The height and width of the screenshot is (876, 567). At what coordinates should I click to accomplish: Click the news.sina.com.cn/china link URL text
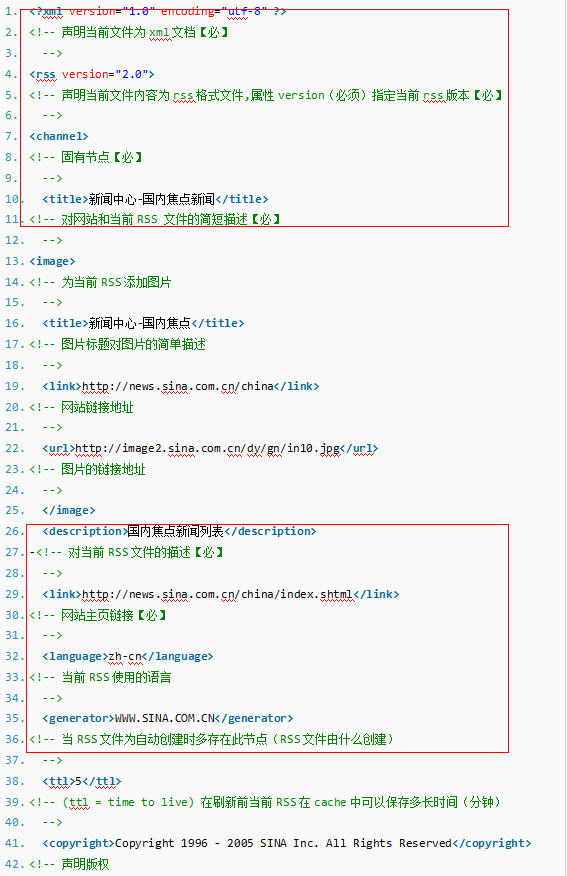coord(178,386)
